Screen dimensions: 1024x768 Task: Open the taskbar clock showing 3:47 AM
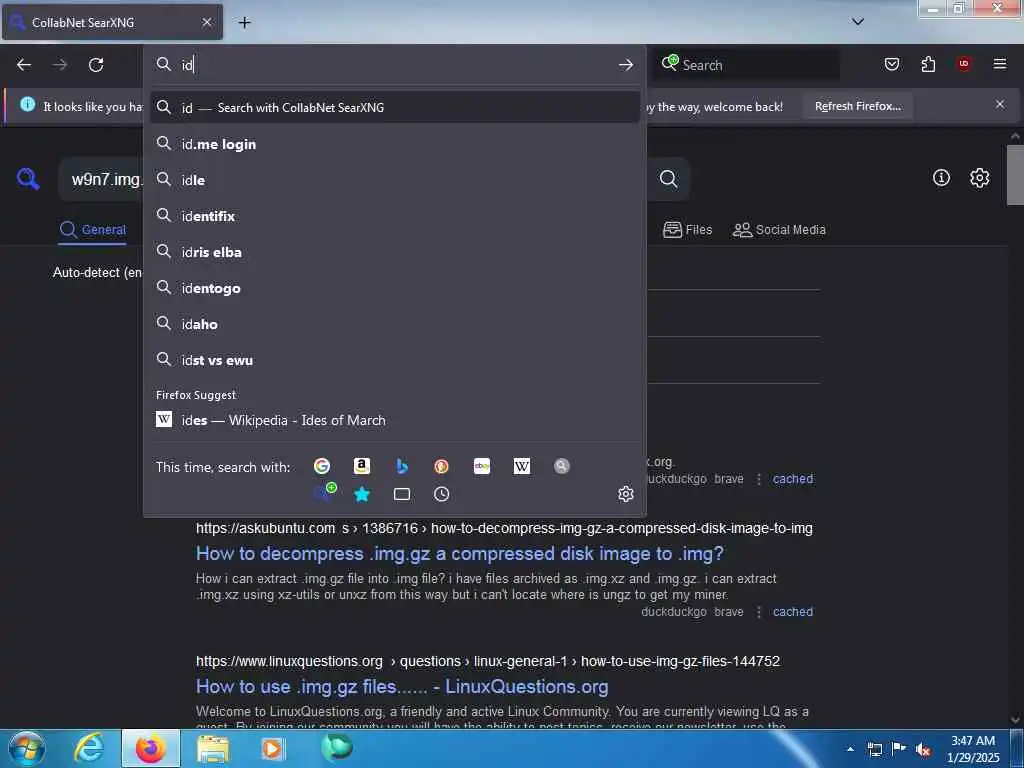point(973,749)
